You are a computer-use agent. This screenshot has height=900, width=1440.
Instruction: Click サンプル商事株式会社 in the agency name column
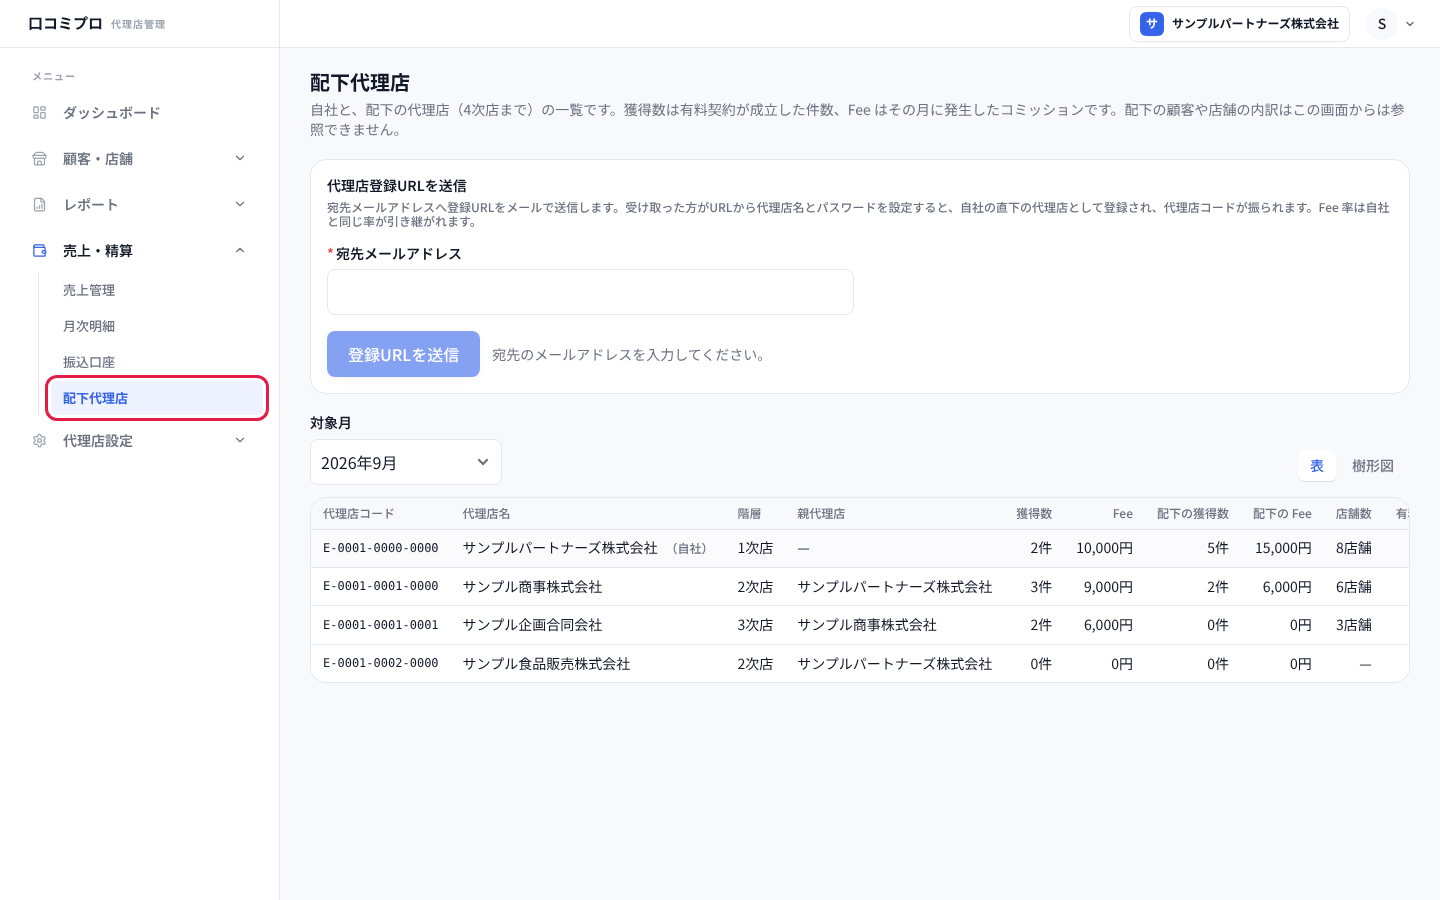click(532, 587)
